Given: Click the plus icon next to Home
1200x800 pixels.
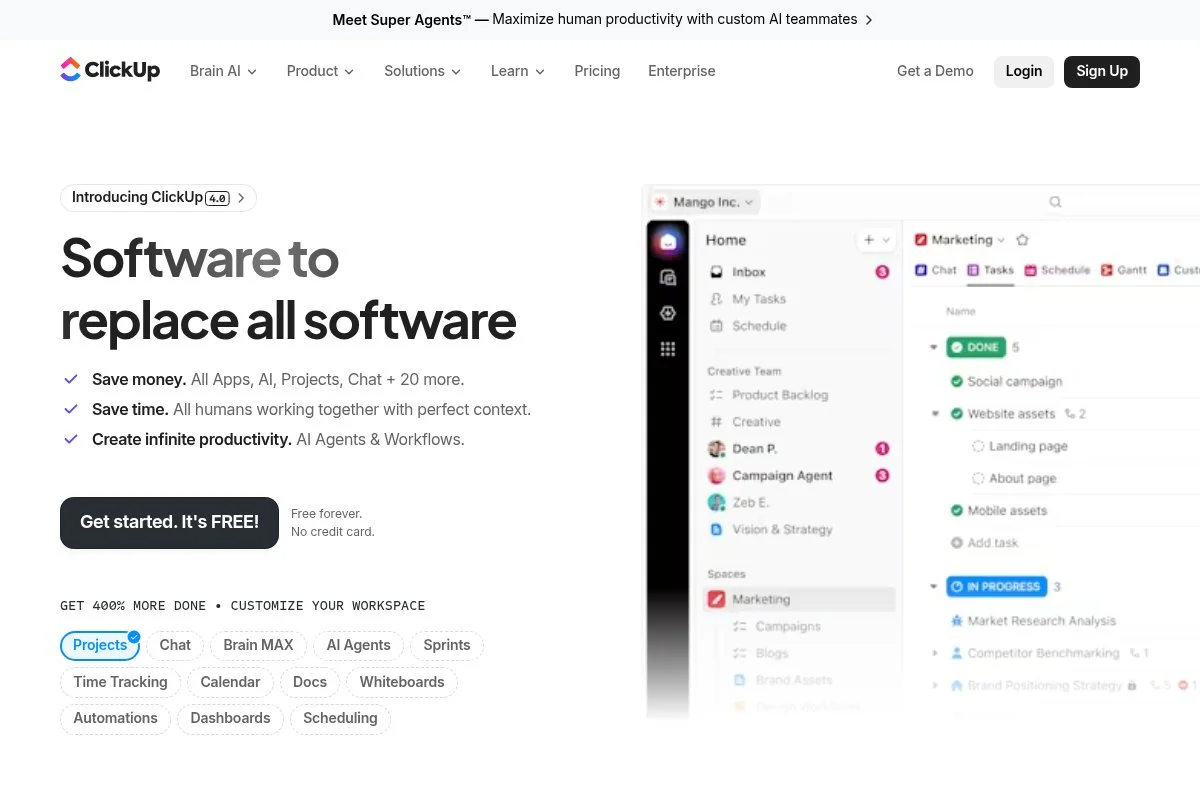Looking at the screenshot, I should point(868,240).
